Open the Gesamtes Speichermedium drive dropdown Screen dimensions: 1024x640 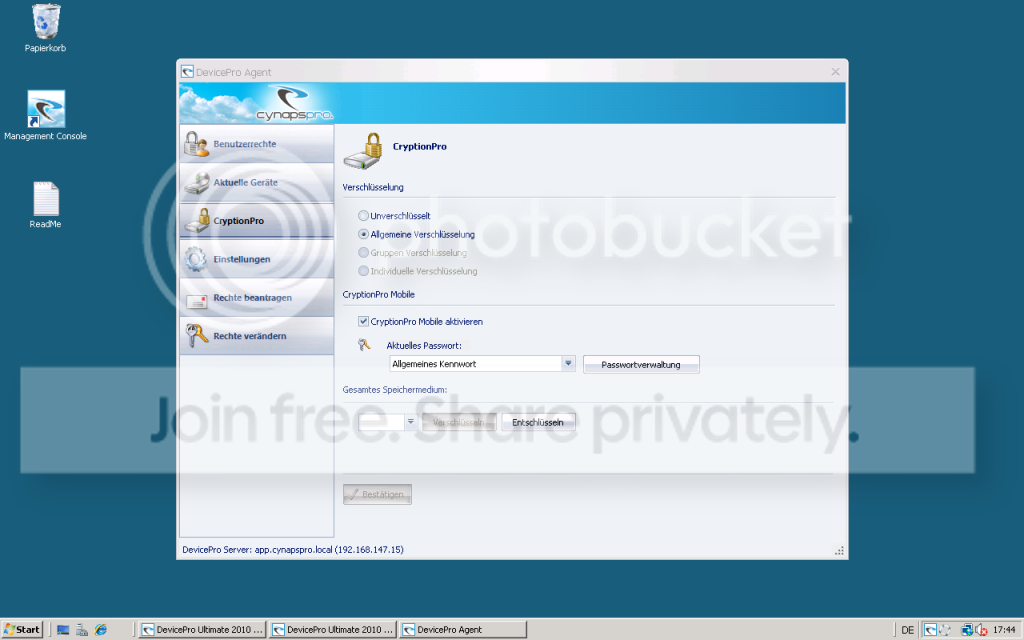click(x=410, y=422)
